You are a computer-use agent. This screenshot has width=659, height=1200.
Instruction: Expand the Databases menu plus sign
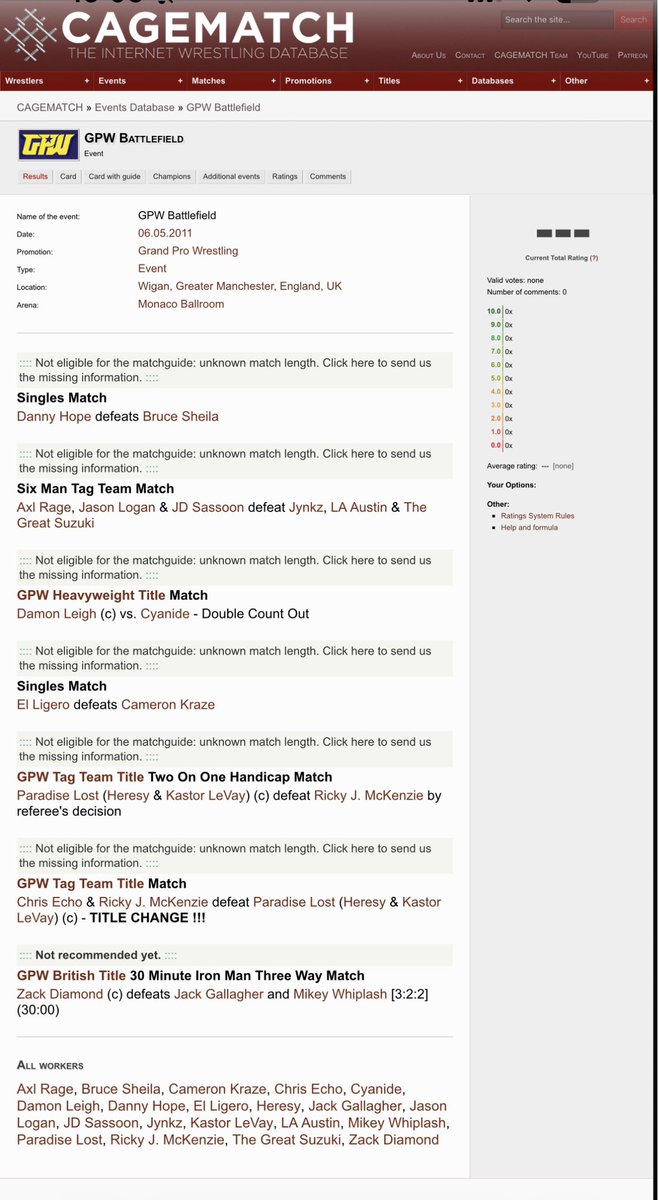pyautogui.click(x=555, y=81)
